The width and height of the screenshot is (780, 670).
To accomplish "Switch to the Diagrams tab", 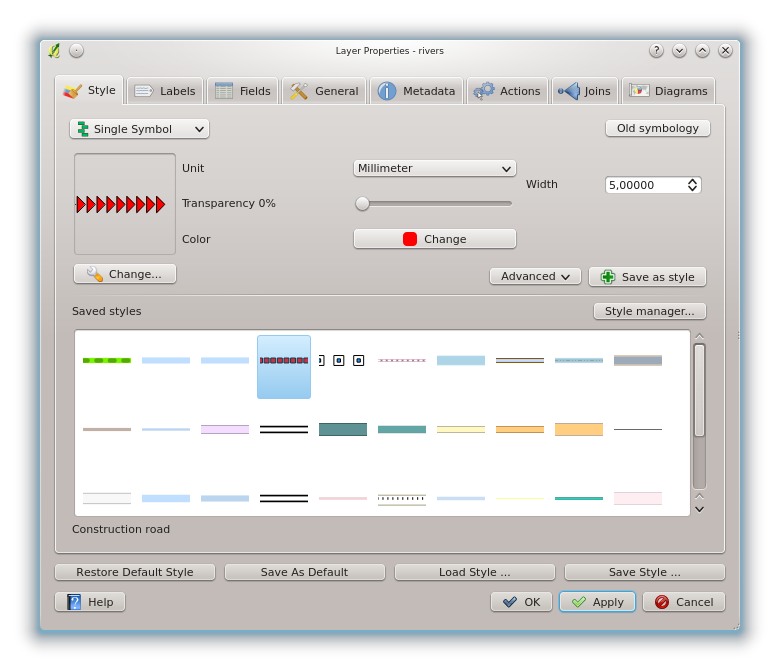I will [x=668, y=91].
